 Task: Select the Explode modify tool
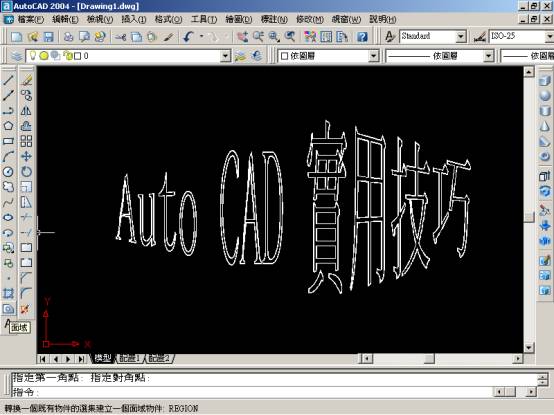(25, 309)
